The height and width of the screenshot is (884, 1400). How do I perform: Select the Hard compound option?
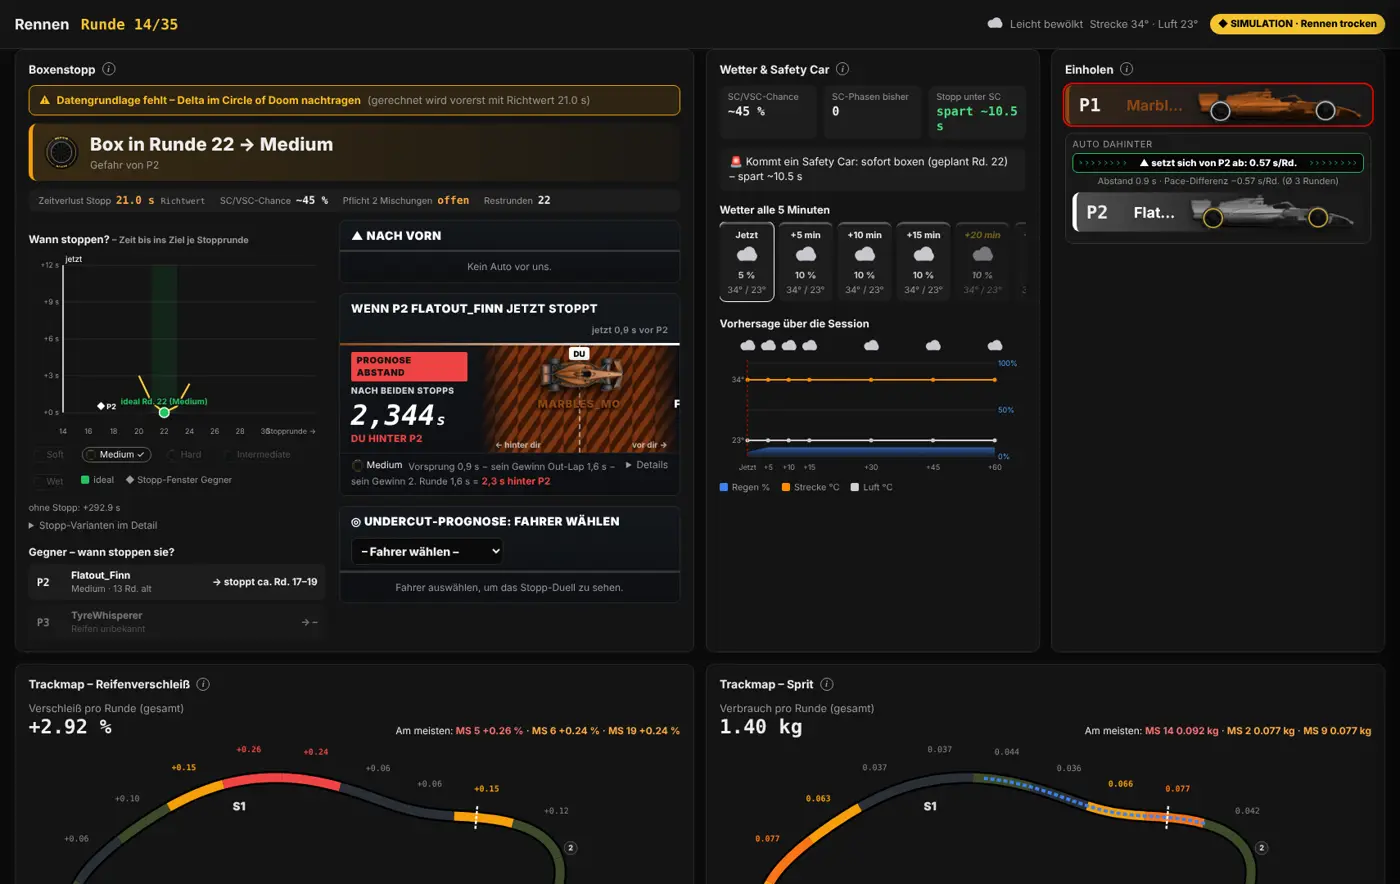184,454
